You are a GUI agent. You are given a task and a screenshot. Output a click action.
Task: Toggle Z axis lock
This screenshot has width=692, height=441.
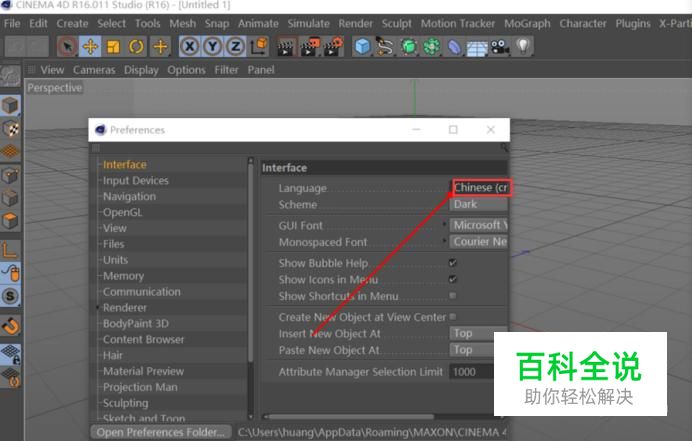click(x=236, y=46)
